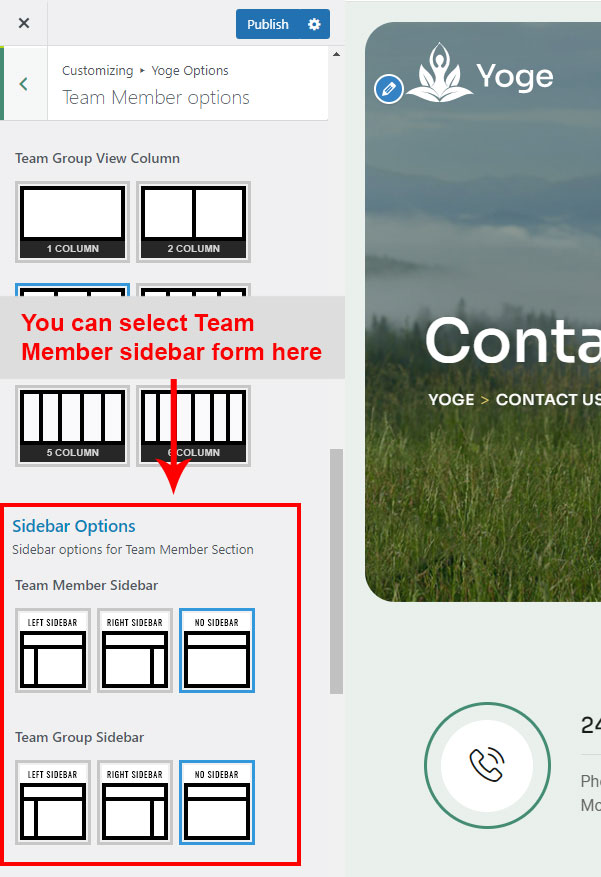Select Left Sidebar for Team Member Sidebar
The height and width of the screenshot is (877, 601).
53,650
